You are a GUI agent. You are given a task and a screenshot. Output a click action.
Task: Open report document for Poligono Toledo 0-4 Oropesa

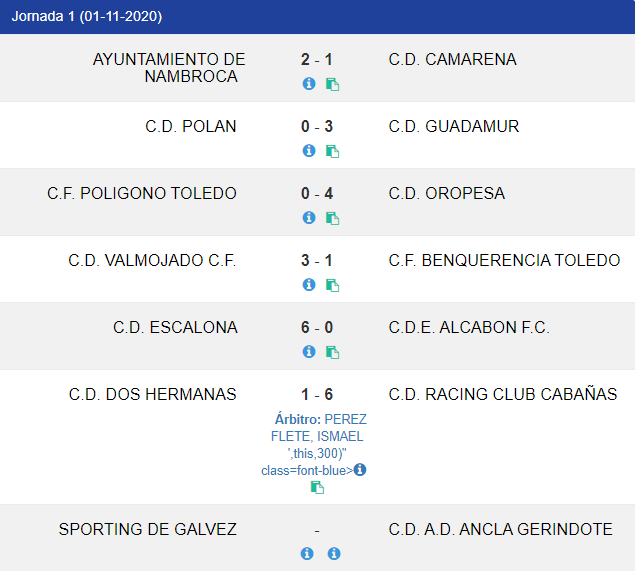332,218
